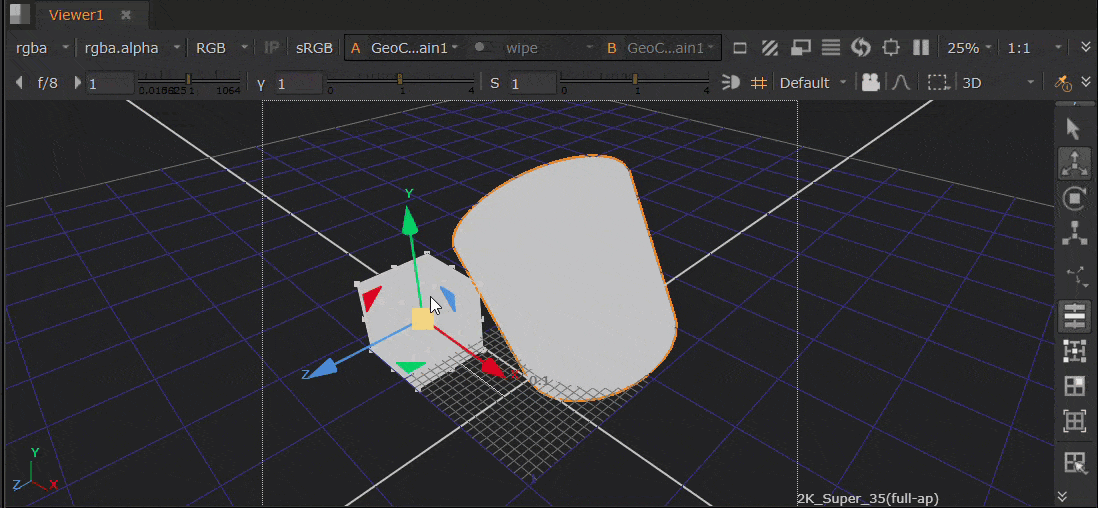Expand the 25% zoom level dropdown
The image size is (1098, 508).
point(969,47)
